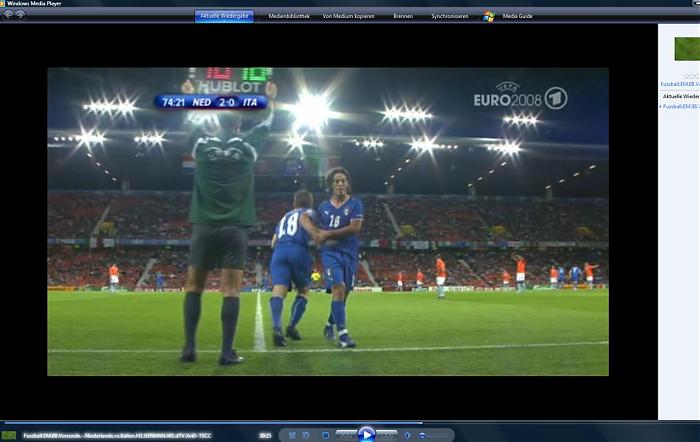Switch to the Medienbibliothek tab
This screenshot has width=700, height=442.
289,16
